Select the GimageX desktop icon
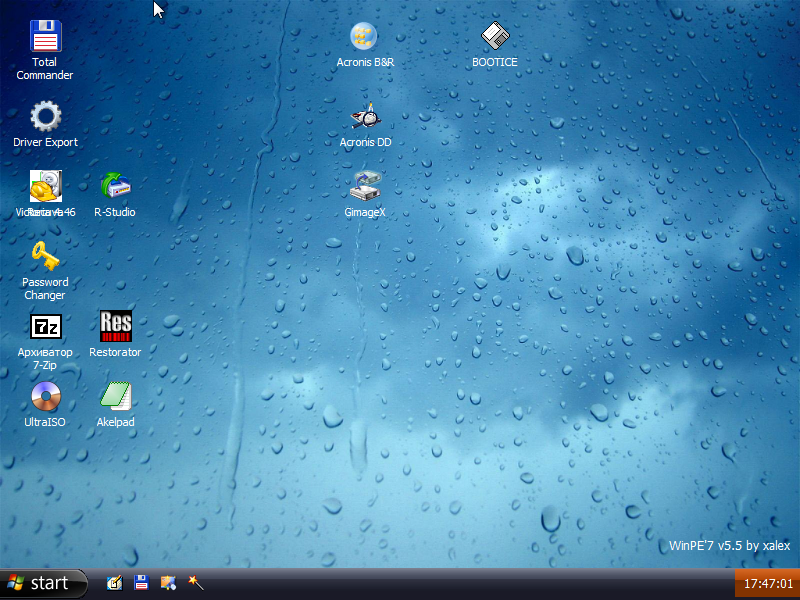Screen dimensions: 800x600 (x=365, y=186)
